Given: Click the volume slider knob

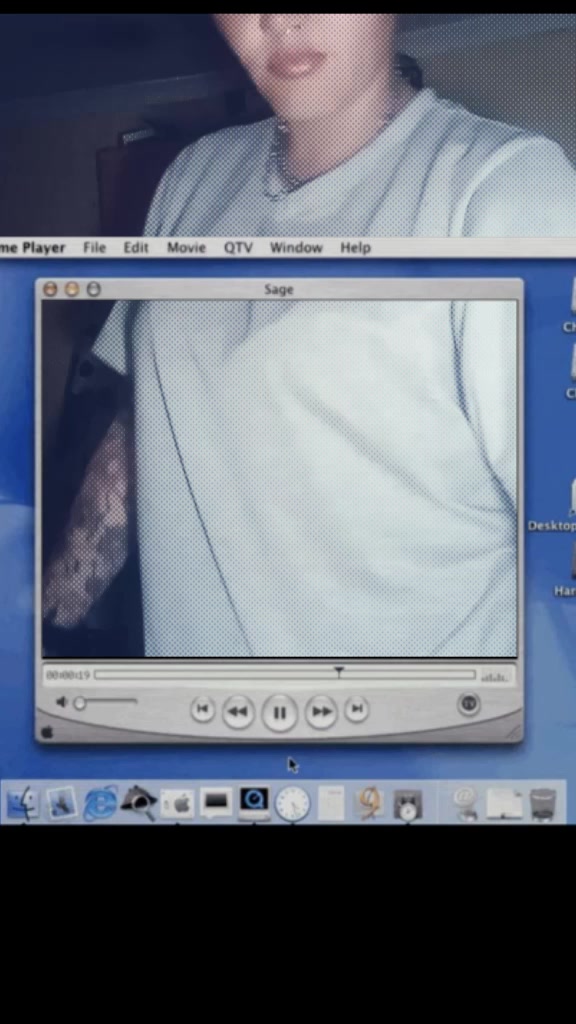Looking at the screenshot, I should (x=80, y=703).
